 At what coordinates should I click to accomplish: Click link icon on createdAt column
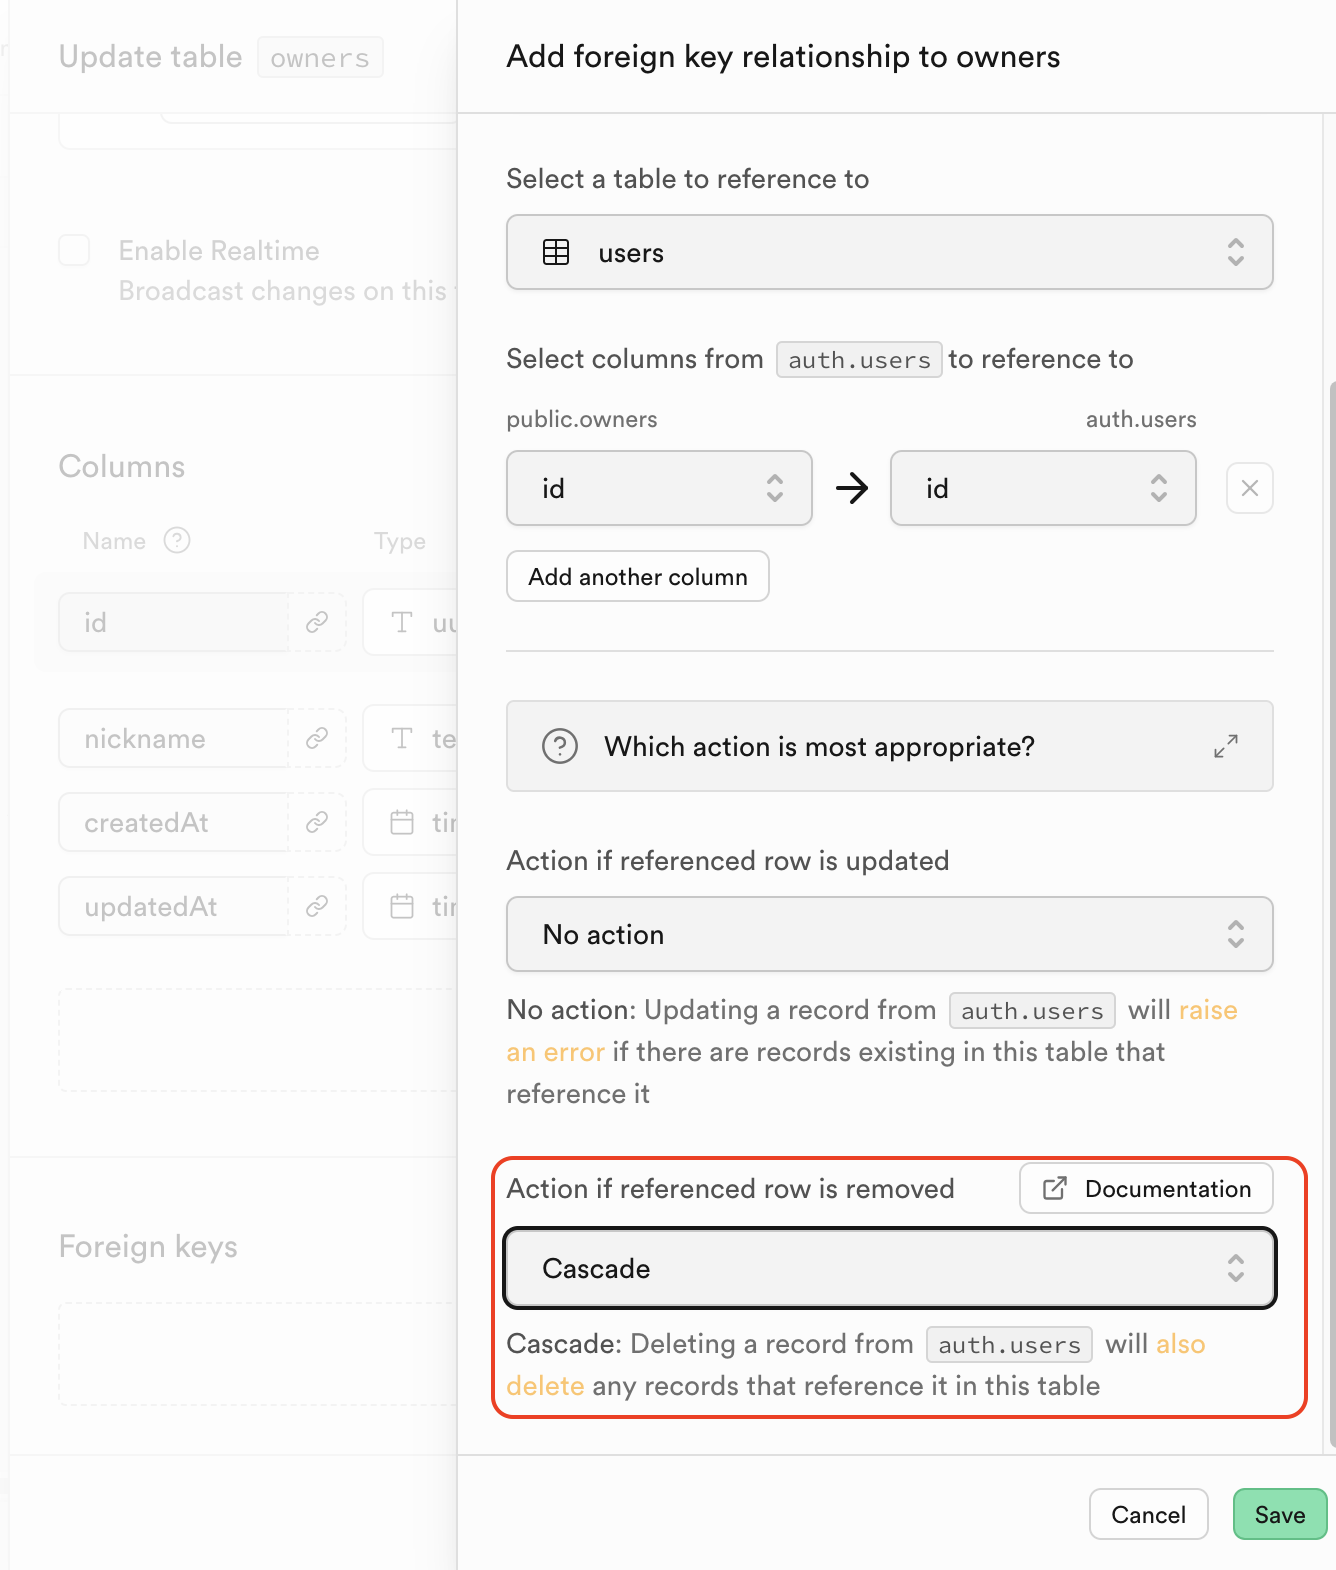(x=317, y=822)
